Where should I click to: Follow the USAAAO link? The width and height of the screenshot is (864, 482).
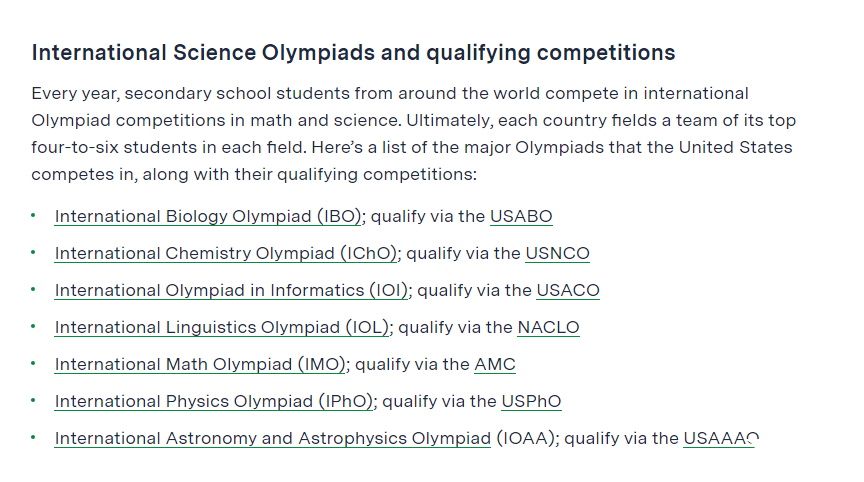[721, 438]
